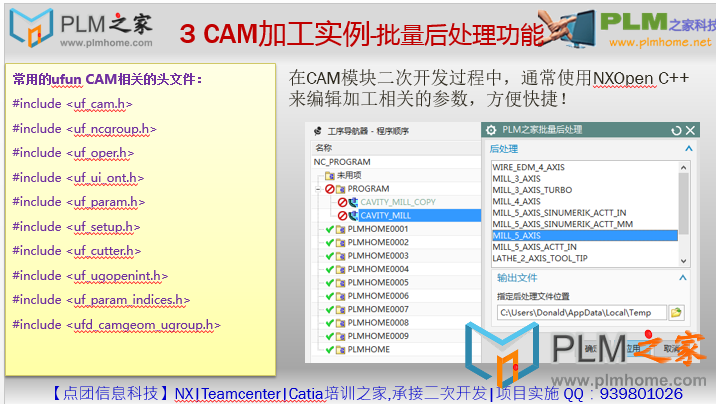The image size is (716, 404).
Task: Click the folder icon beside PLMHOME0005
Action: (341, 283)
